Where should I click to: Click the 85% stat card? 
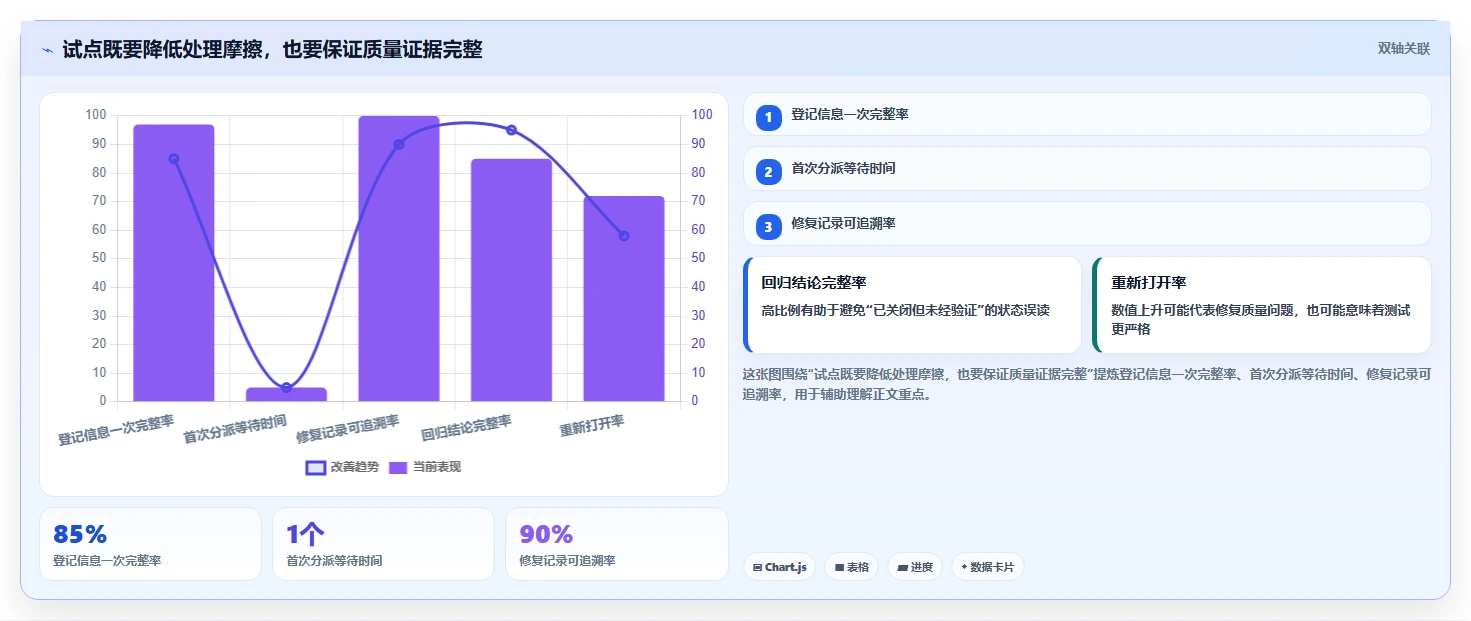tap(150, 544)
